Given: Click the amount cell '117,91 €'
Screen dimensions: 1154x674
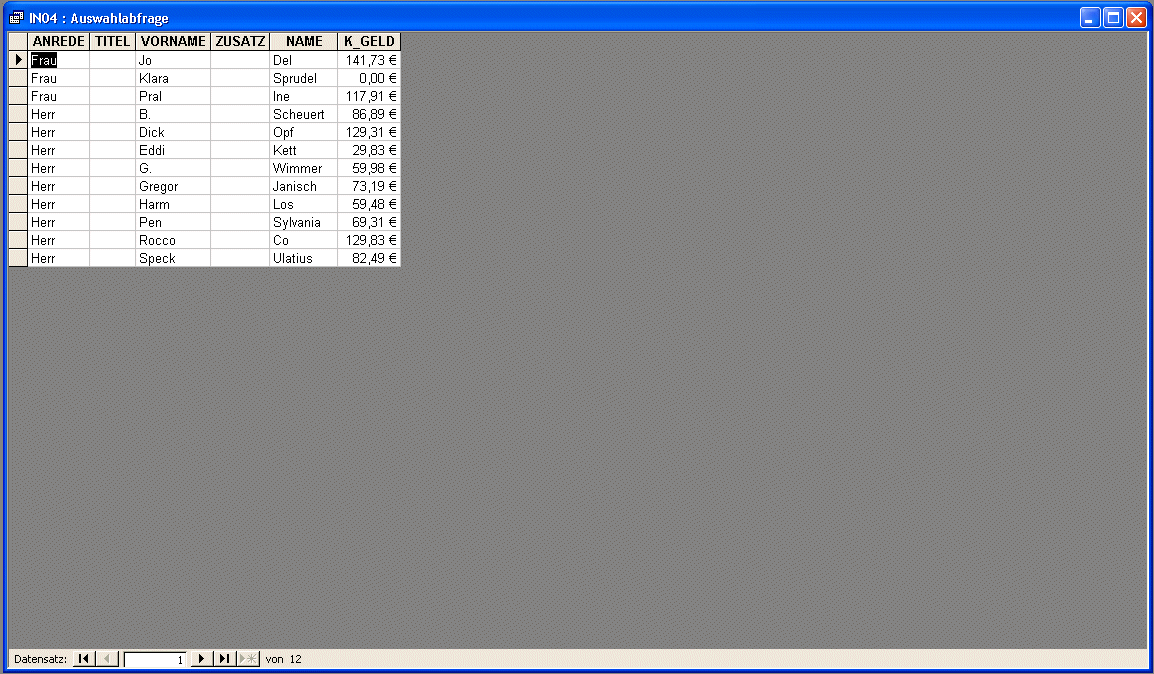Looking at the screenshot, I should pyautogui.click(x=369, y=96).
